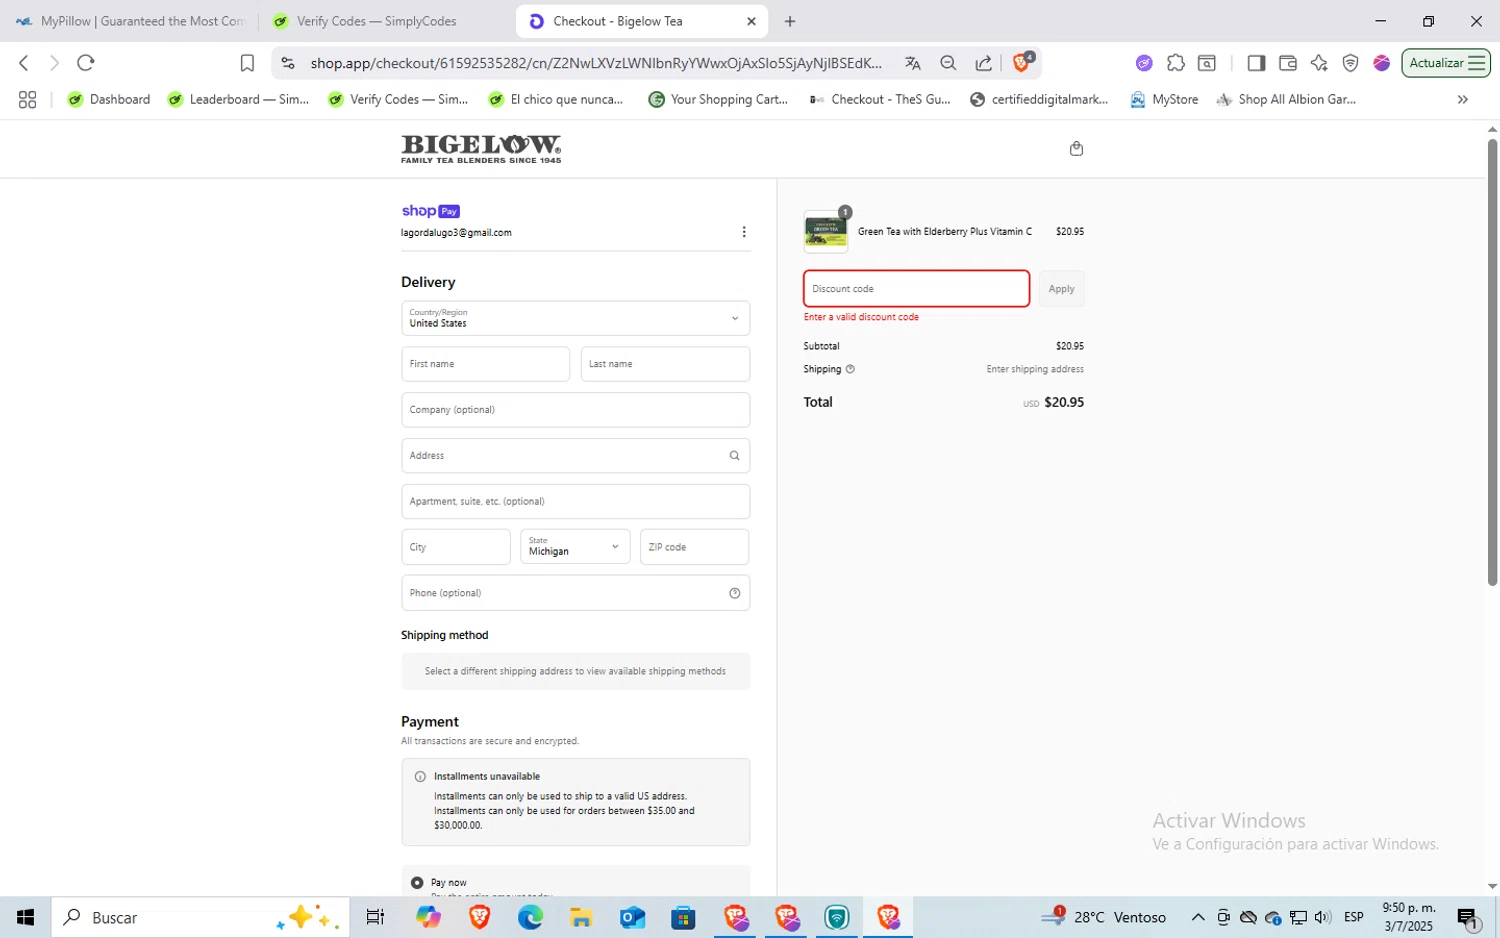This screenshot has height=938, width=1500.
Task: Bookmark this page icon
Action: tap(247, 63)
